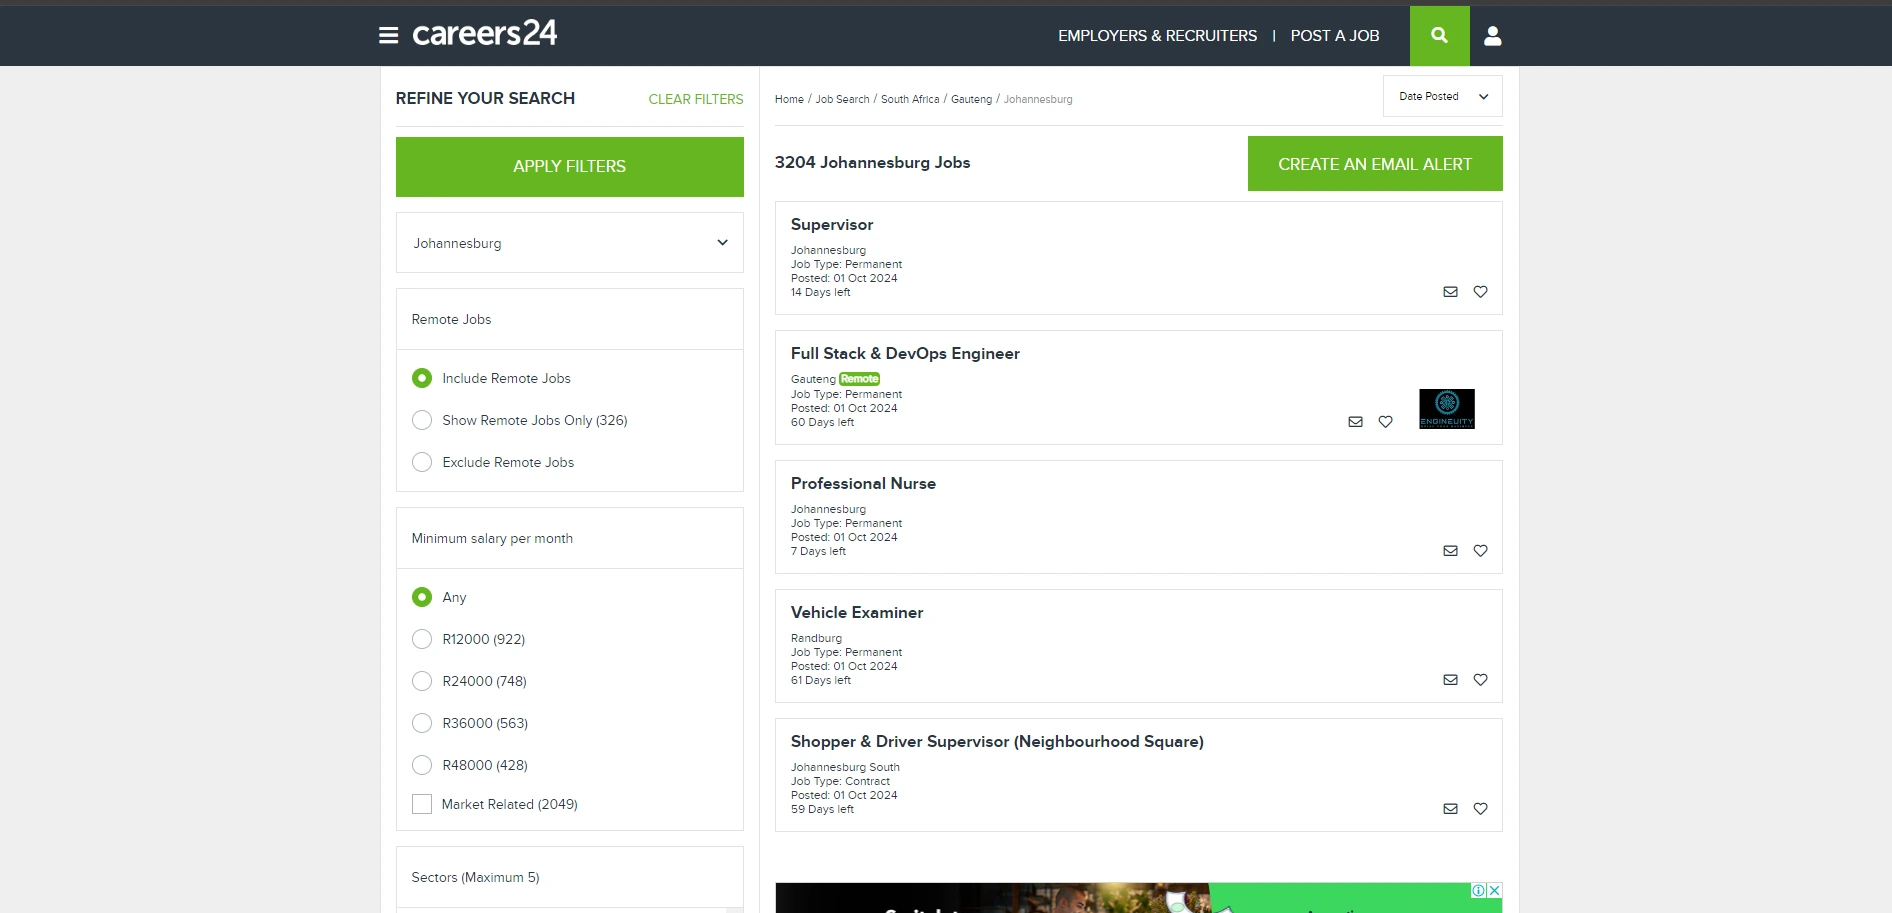Click 'Johannesburg South' location text
The image size is (1892, 913).
pyautogui.click(x=845, y=767)
